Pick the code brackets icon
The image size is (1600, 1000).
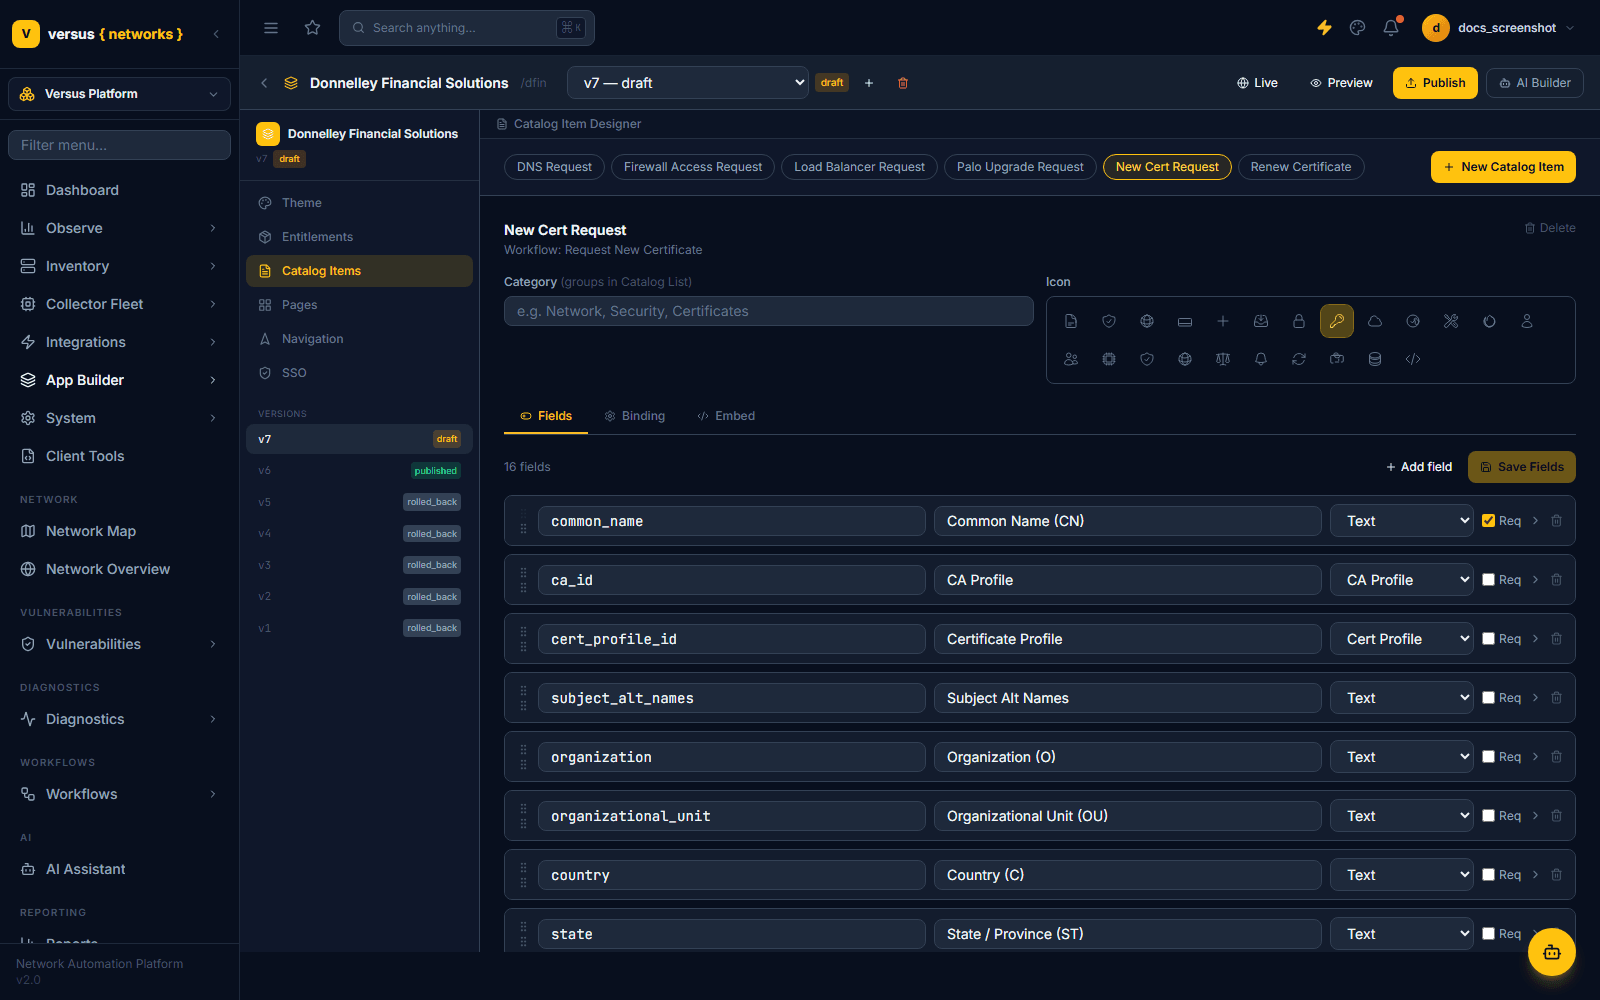1413,359
